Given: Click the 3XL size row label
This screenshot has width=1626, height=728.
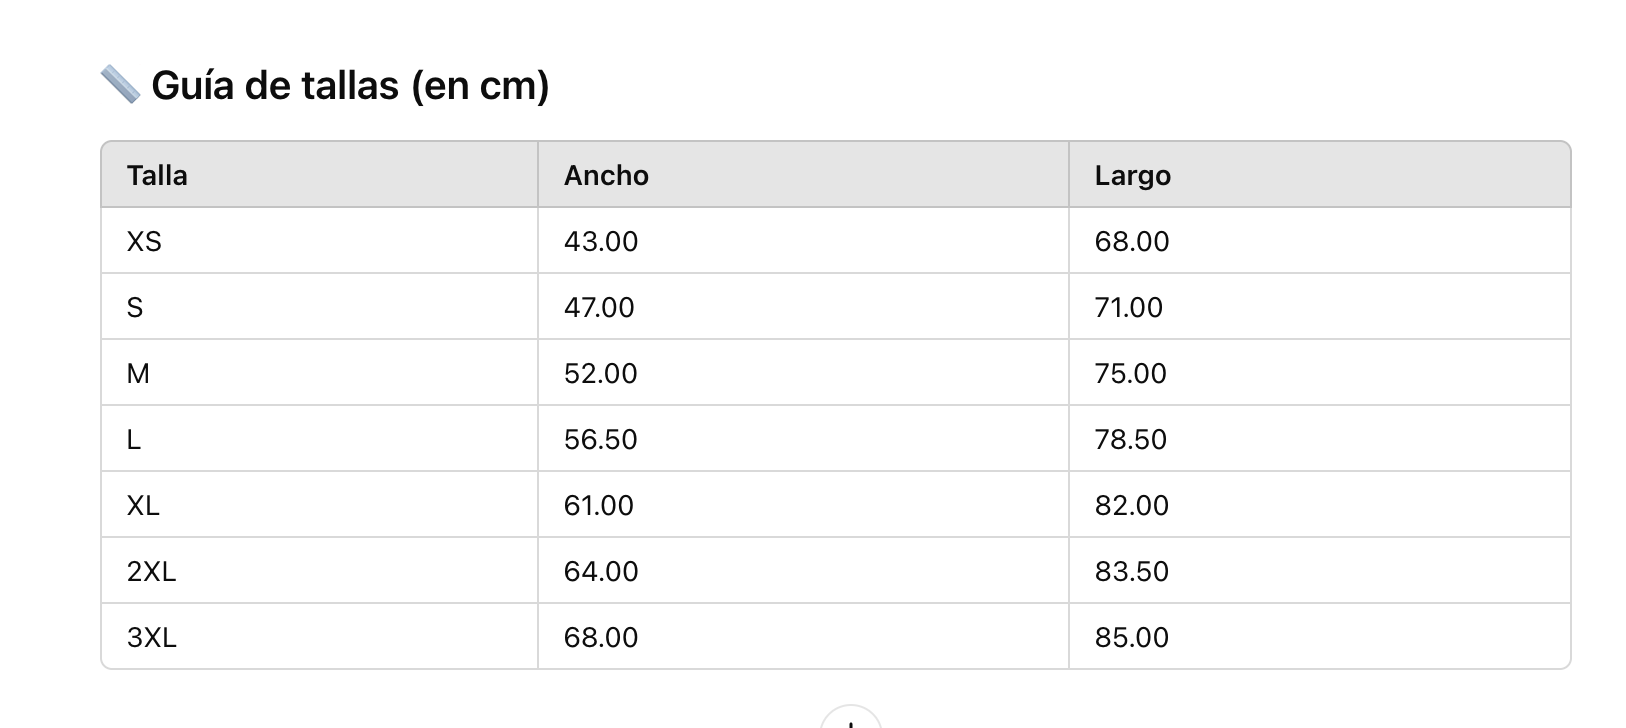Looking at the screenshot, I should pos(151,637).
